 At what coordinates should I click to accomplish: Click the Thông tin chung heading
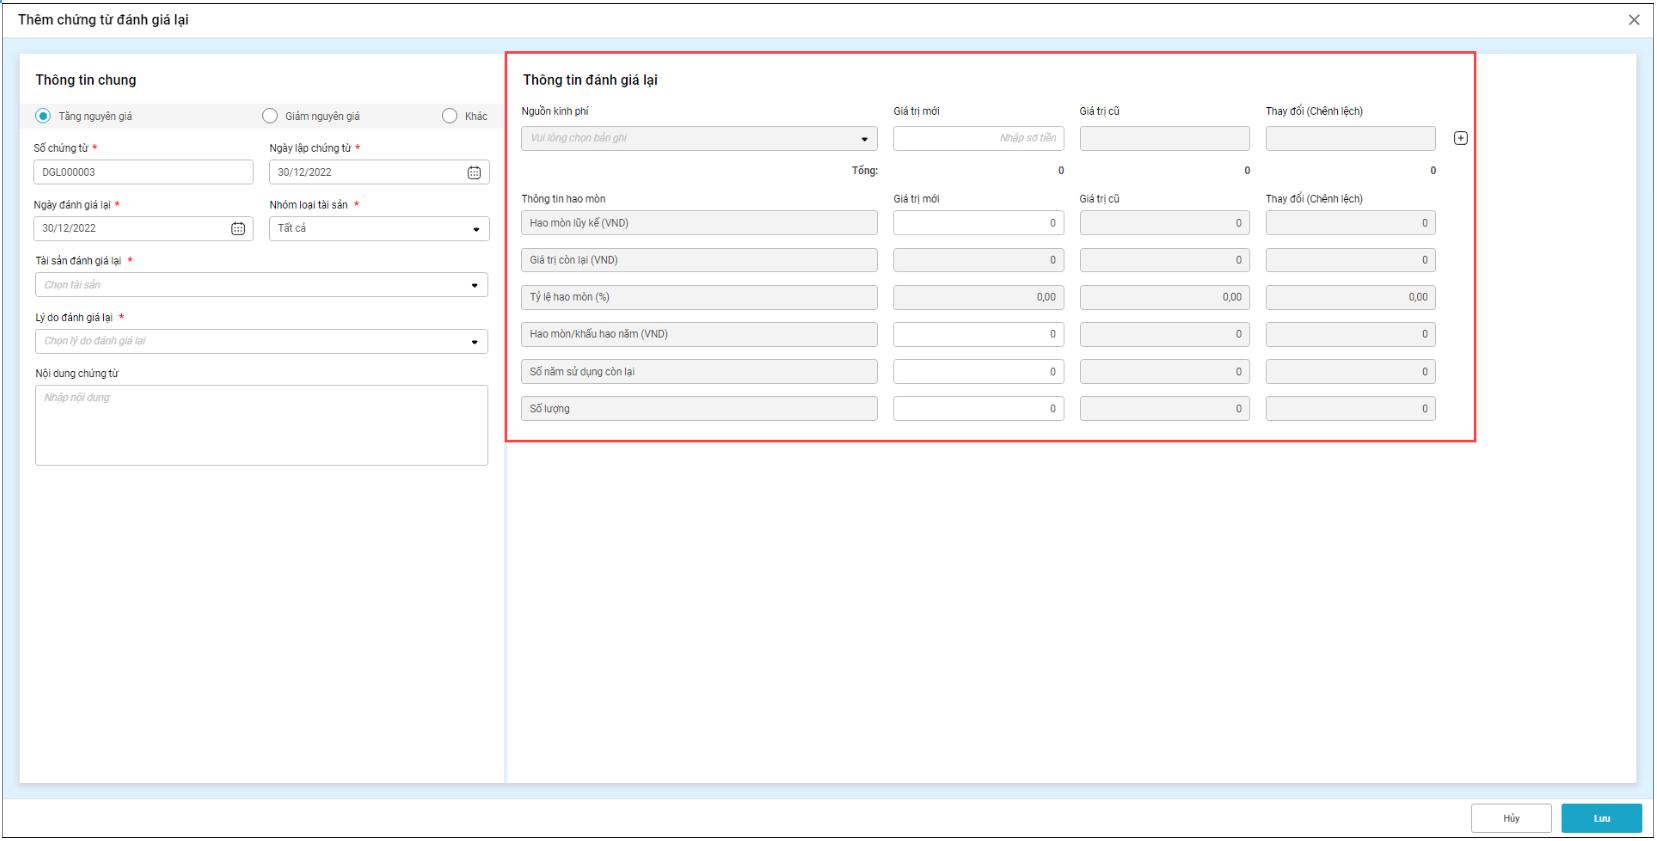coord(86,80)
